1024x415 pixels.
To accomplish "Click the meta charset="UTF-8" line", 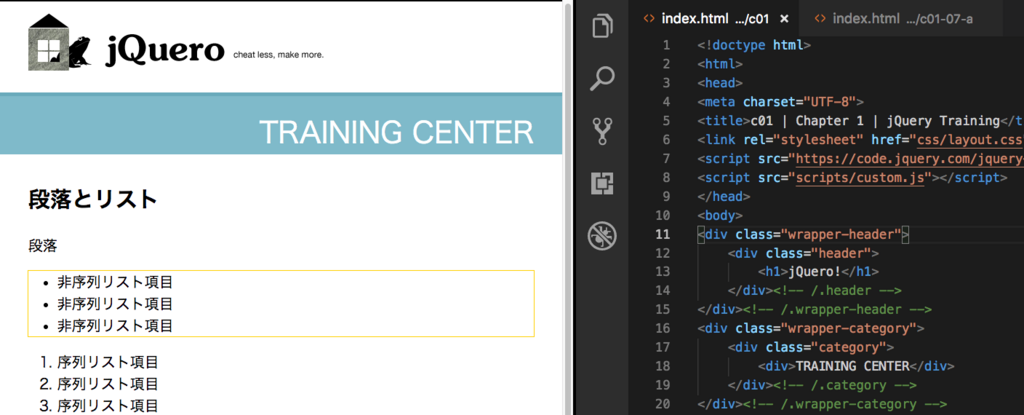I will pyautogui.click(x=780, y=102).
